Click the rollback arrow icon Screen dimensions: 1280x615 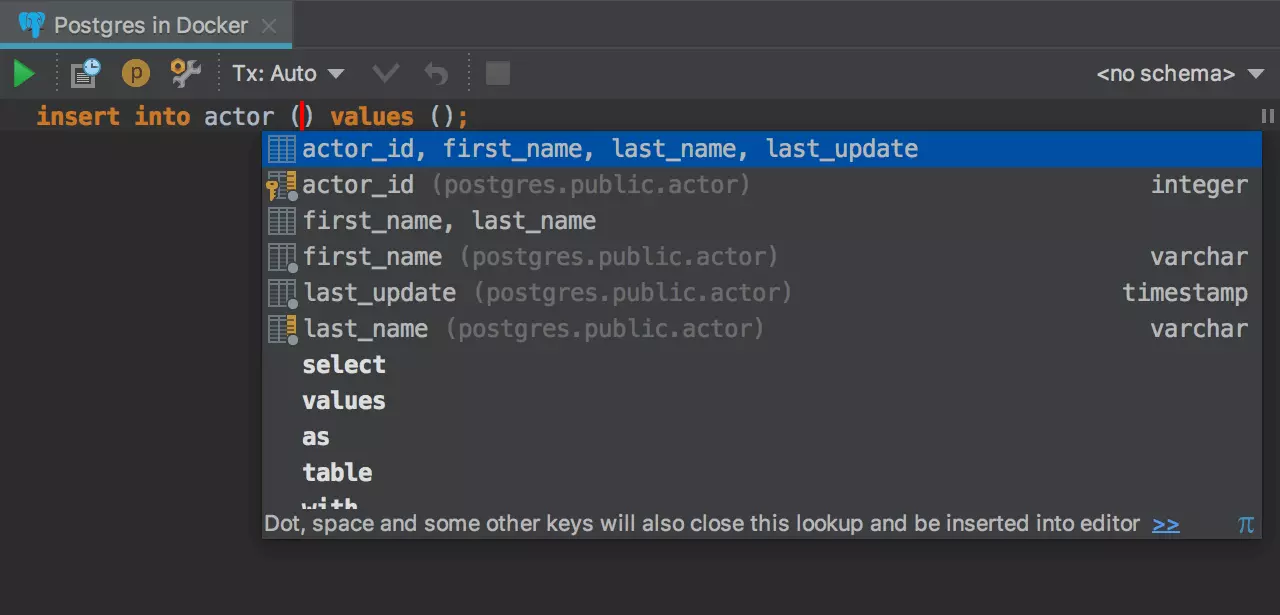(x=436, y=73)
